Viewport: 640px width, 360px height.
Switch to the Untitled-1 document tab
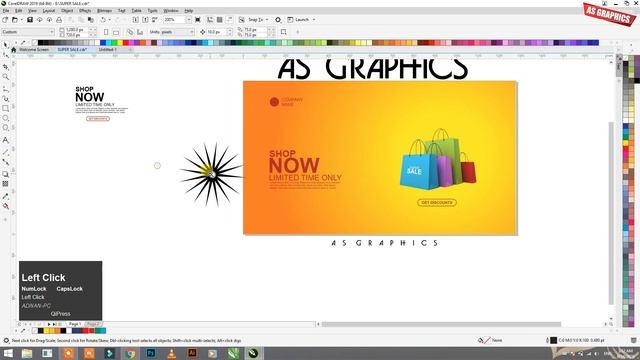(108, 49)
